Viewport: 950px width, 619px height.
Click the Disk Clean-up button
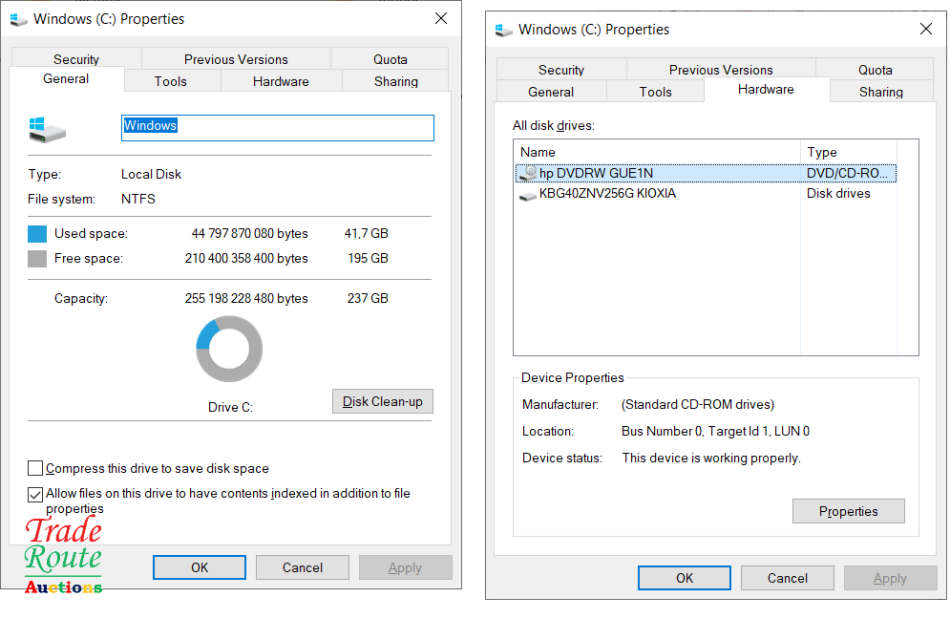[382, 402]
